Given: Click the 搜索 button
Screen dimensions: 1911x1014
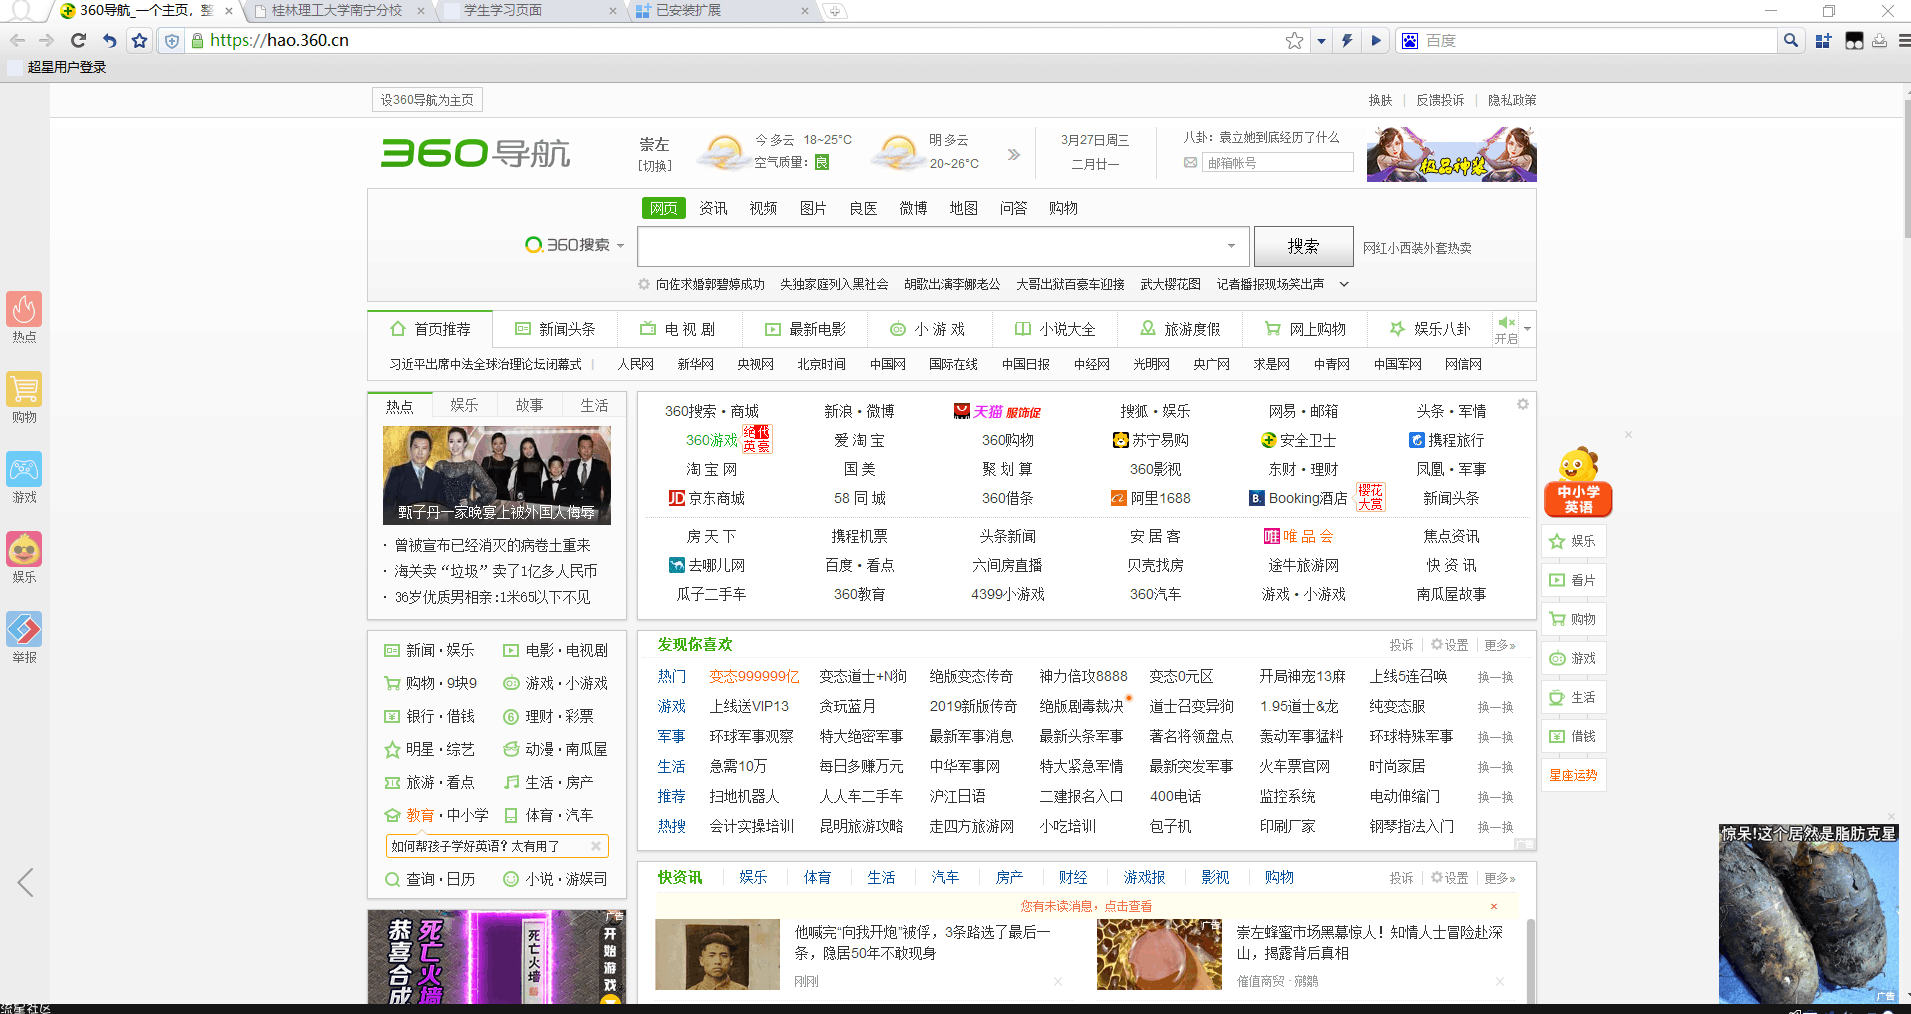Looking at the screenshot, I should pos(1303,246).
